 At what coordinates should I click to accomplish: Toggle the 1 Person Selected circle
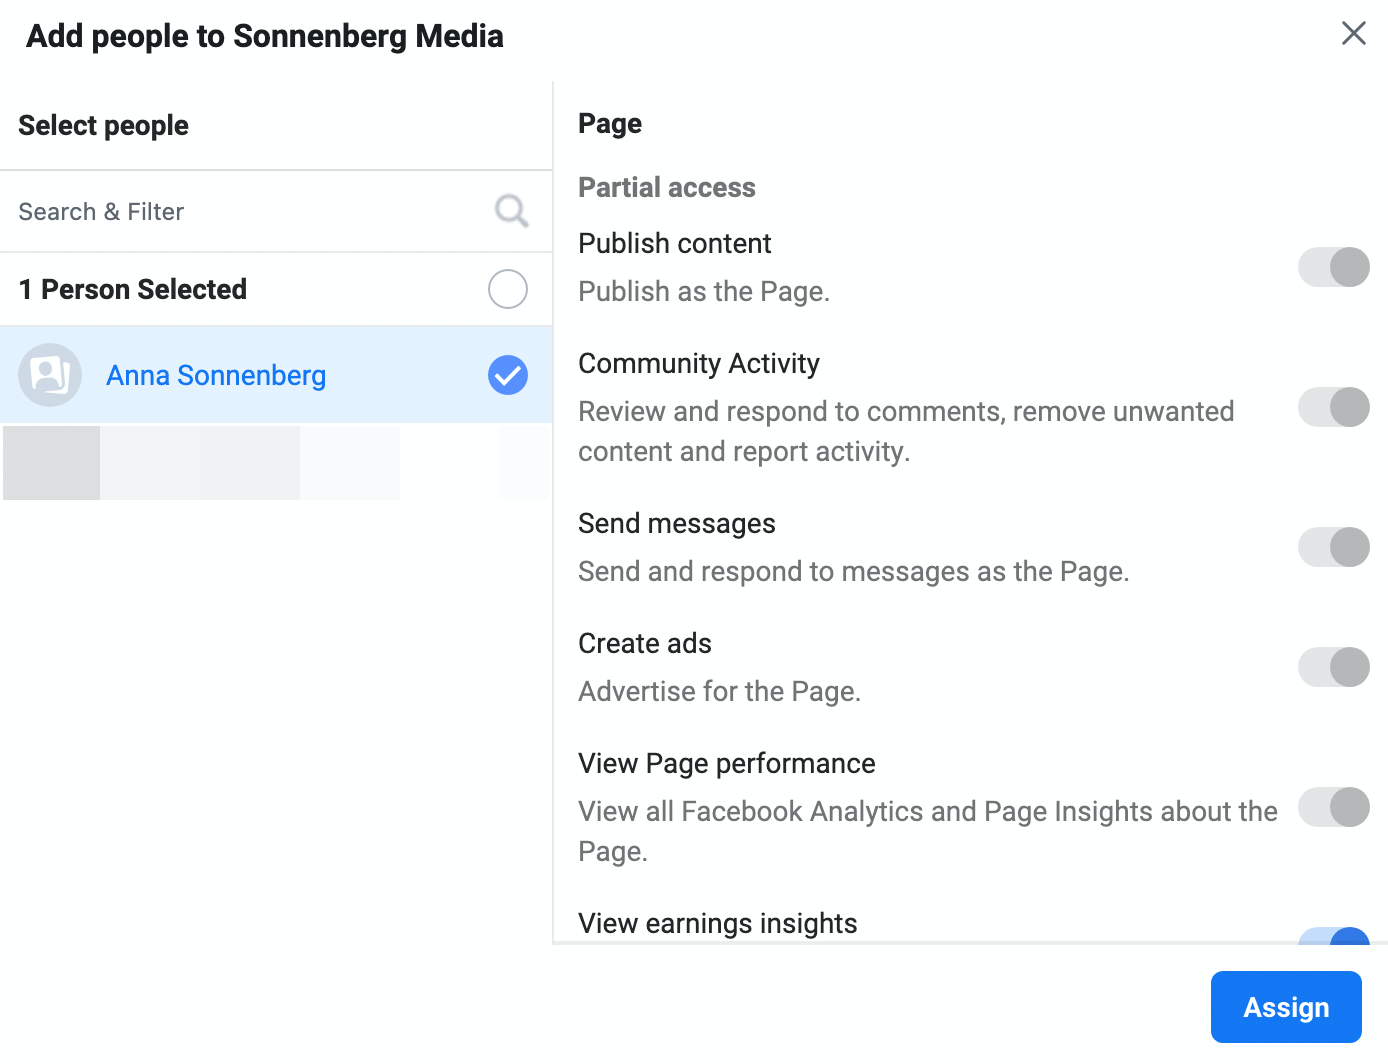click(x=508, y=289)
